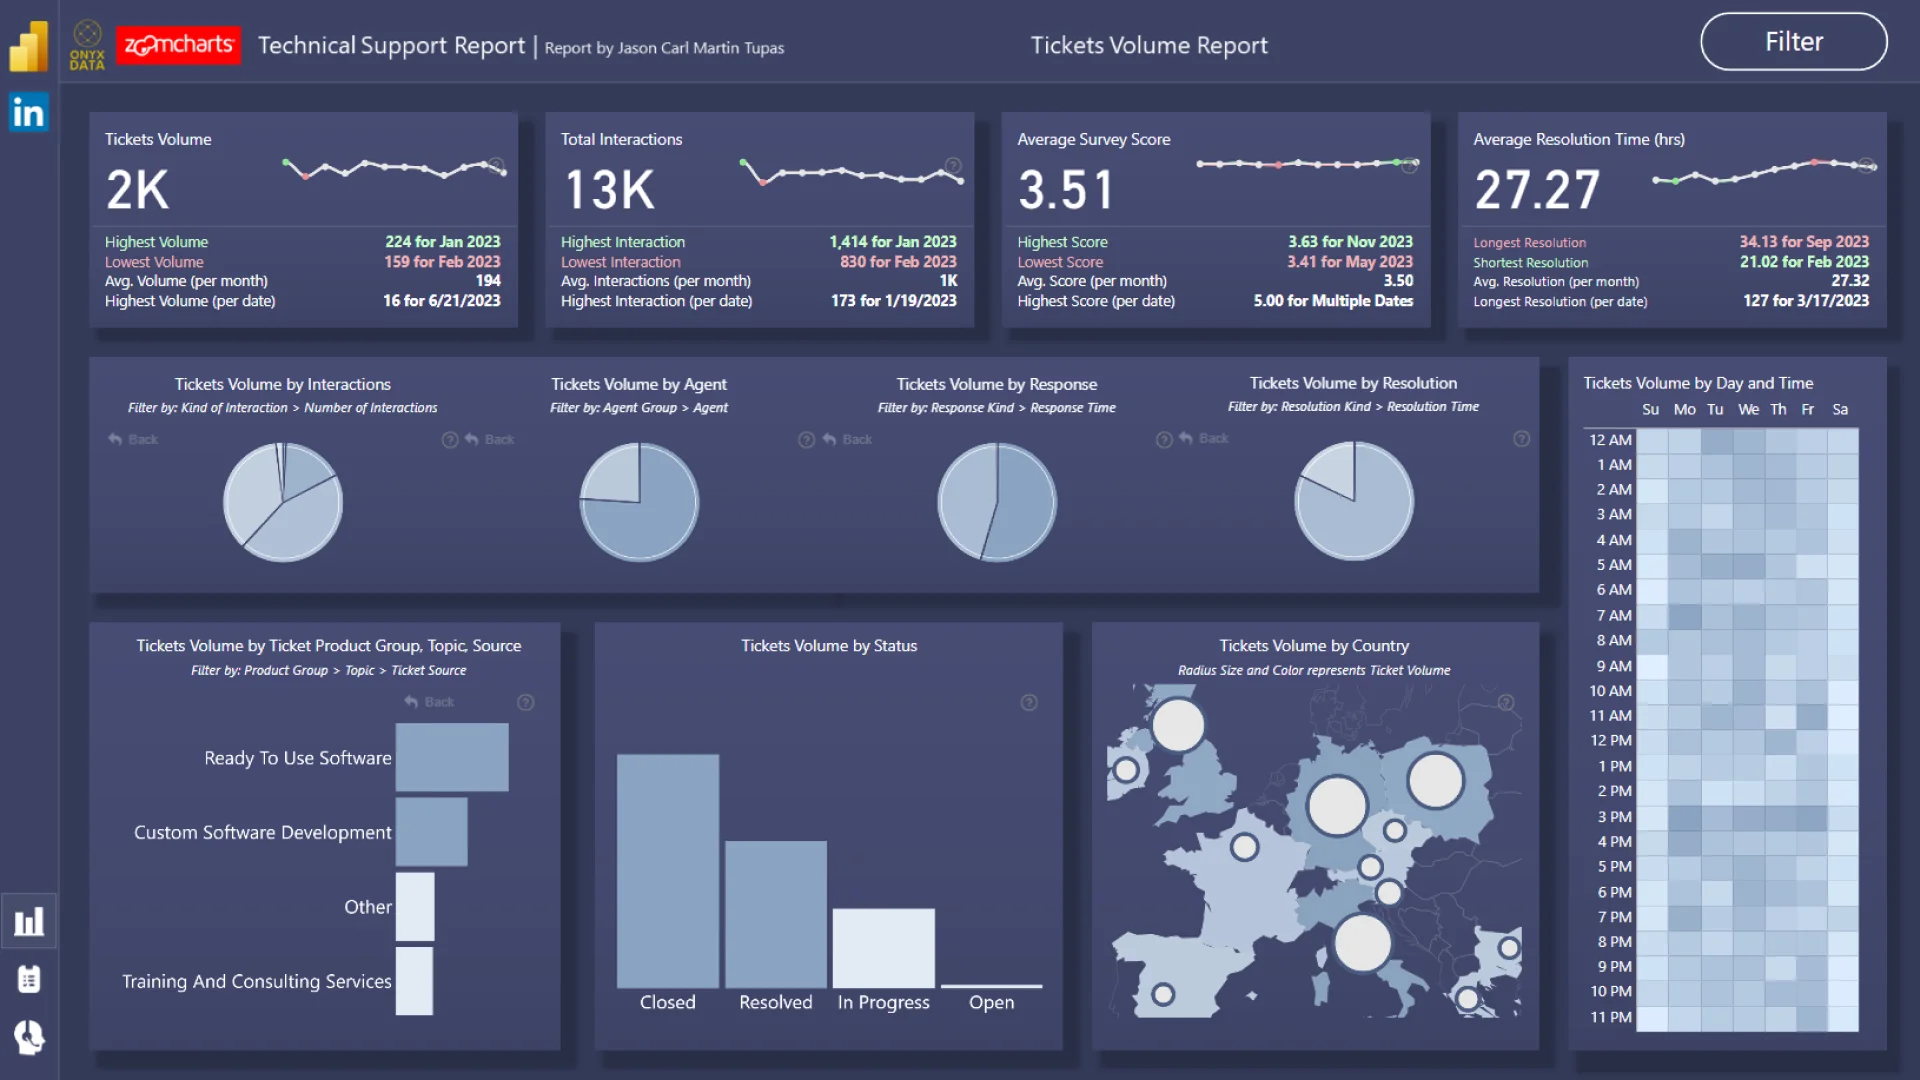Click the '1,414 for Jan 2023' value
1920x1080 pixels.
(893, 242)
